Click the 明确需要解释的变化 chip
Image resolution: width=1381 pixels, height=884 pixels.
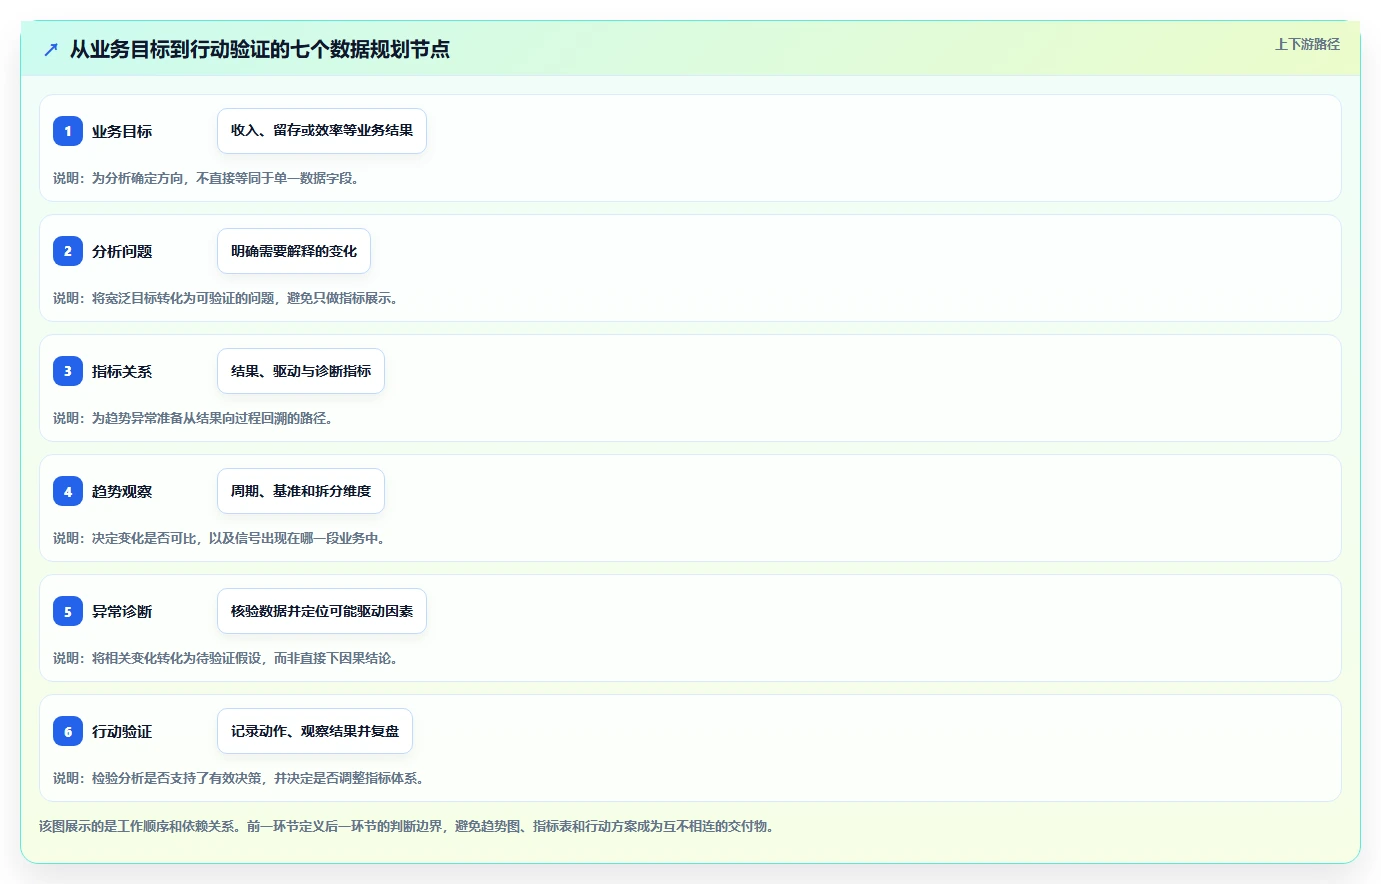[294, 251]
